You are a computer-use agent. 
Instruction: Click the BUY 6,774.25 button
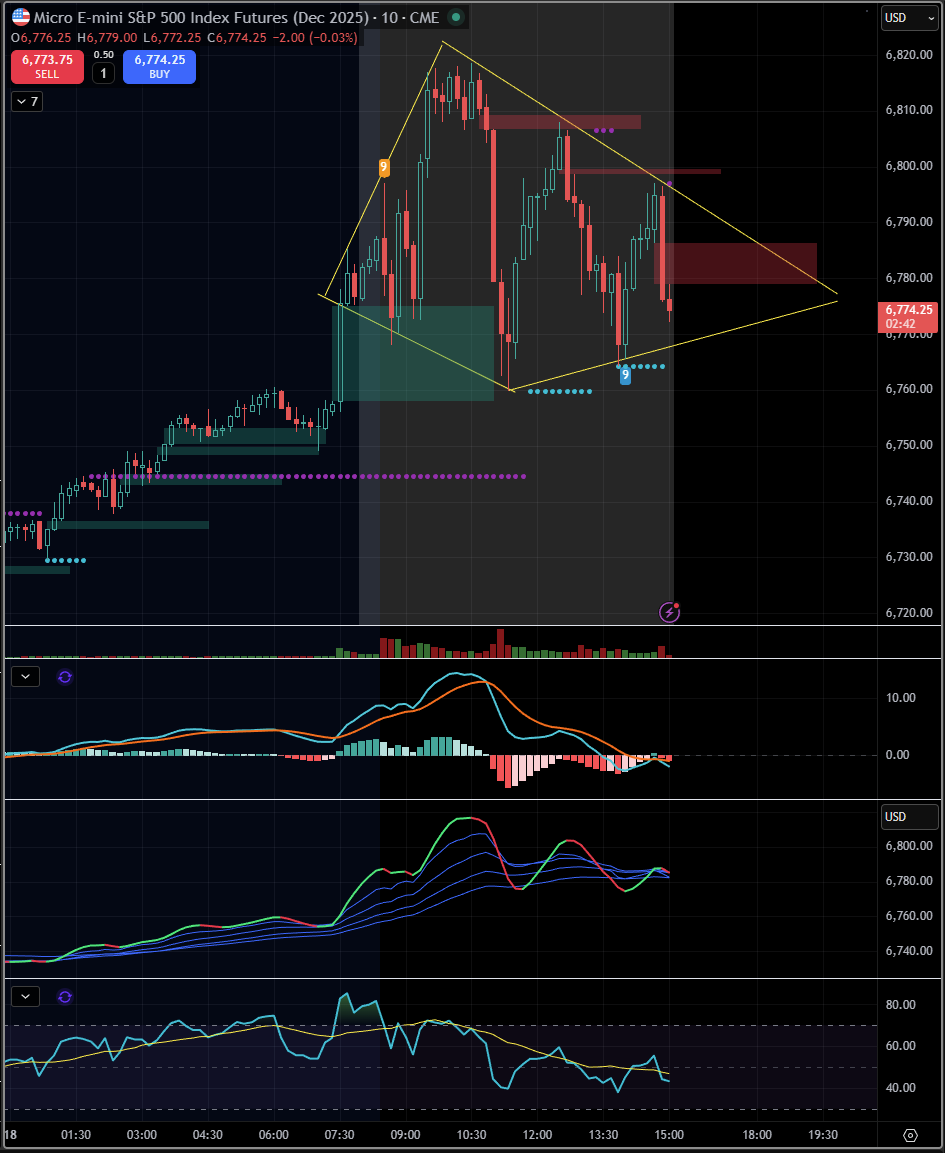point(160,67)
